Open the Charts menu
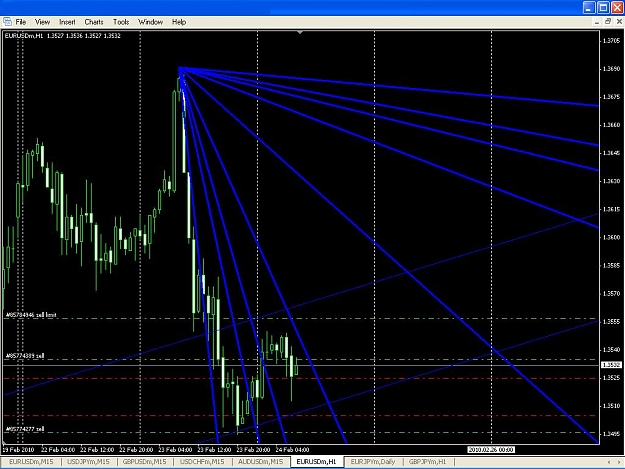625x469 pixels. 94,22
